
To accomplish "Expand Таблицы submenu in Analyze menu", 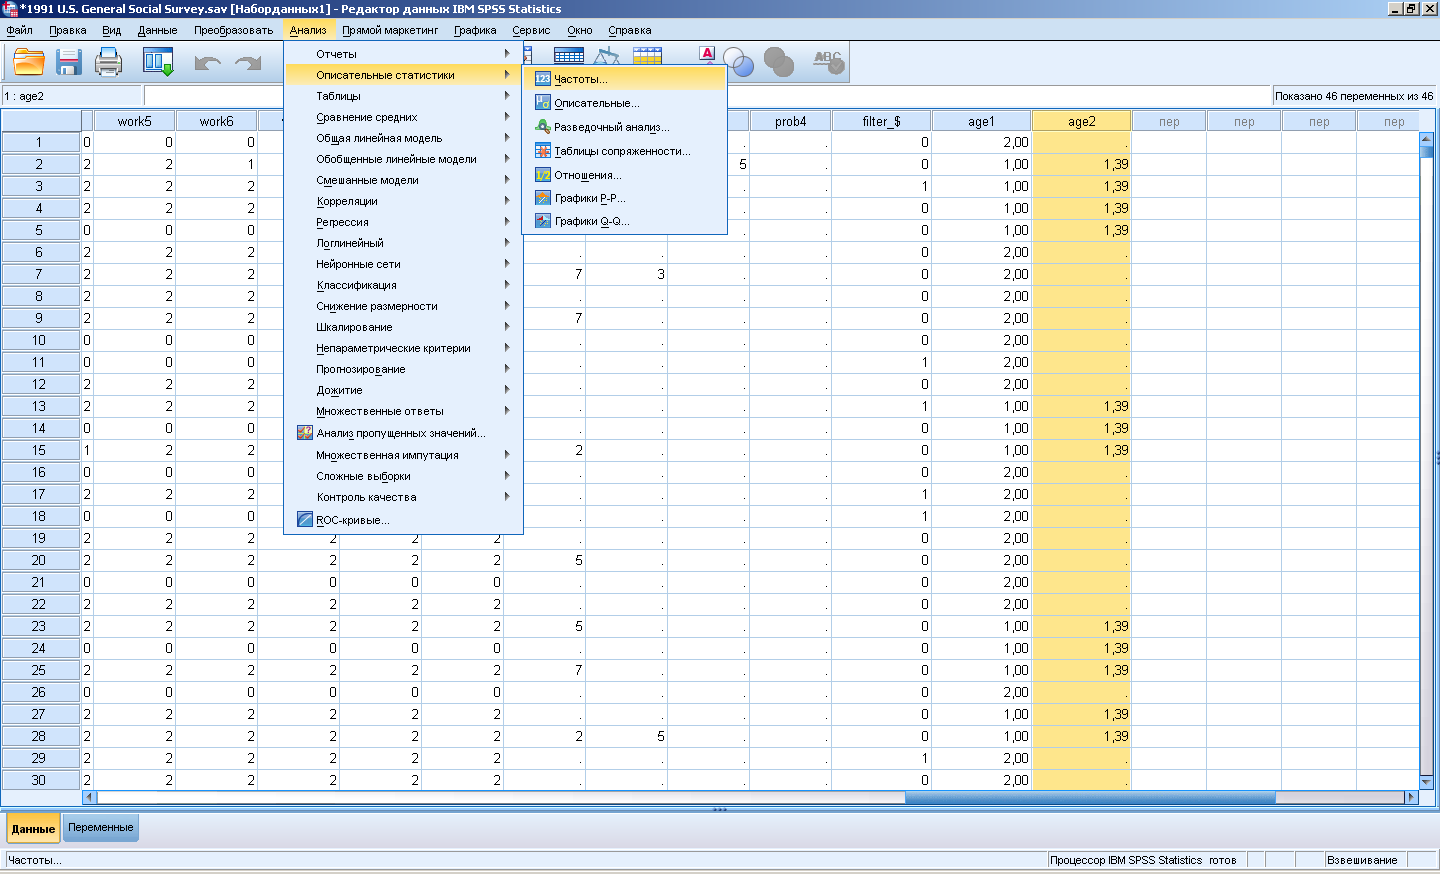I will point(403,96).
